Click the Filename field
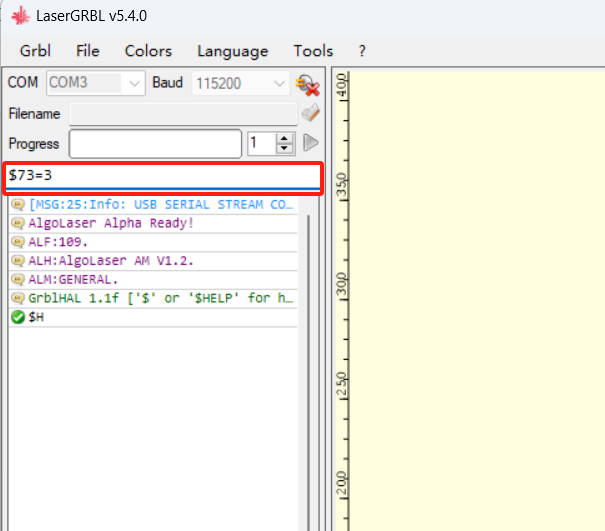This screenshot has height=531, width=605. coord(183,114)
